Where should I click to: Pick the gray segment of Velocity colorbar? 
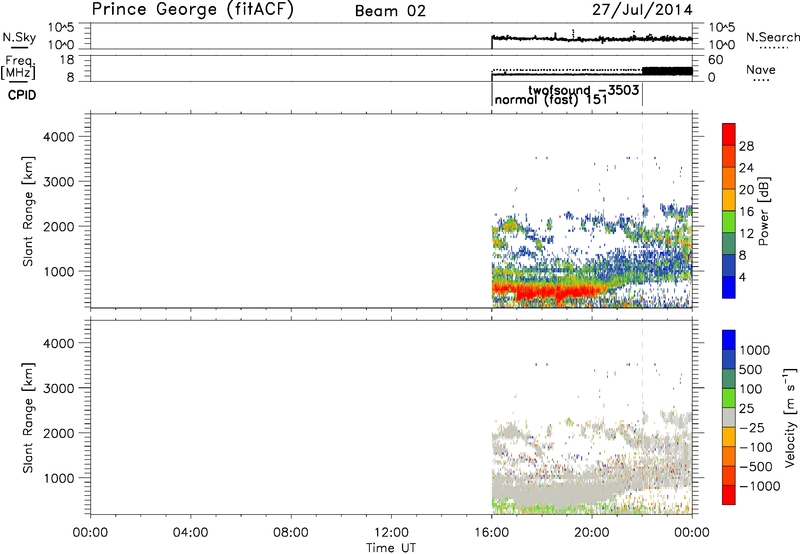pos(729,417)
